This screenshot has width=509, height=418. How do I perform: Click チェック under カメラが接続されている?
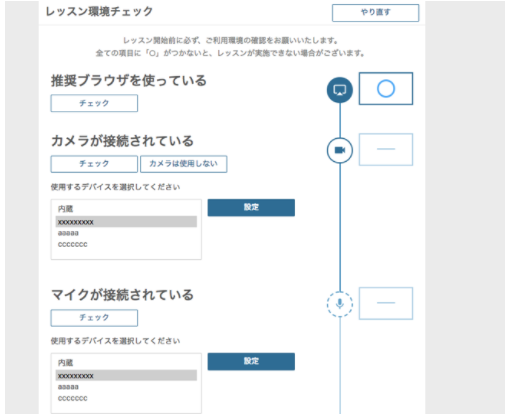coord(94,164)
